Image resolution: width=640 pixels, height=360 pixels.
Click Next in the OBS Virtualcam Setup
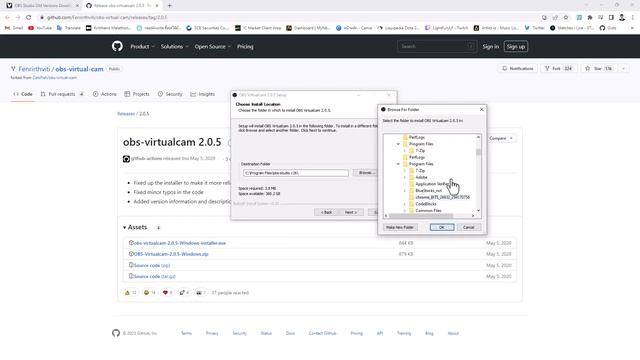[x=351, y=212]
